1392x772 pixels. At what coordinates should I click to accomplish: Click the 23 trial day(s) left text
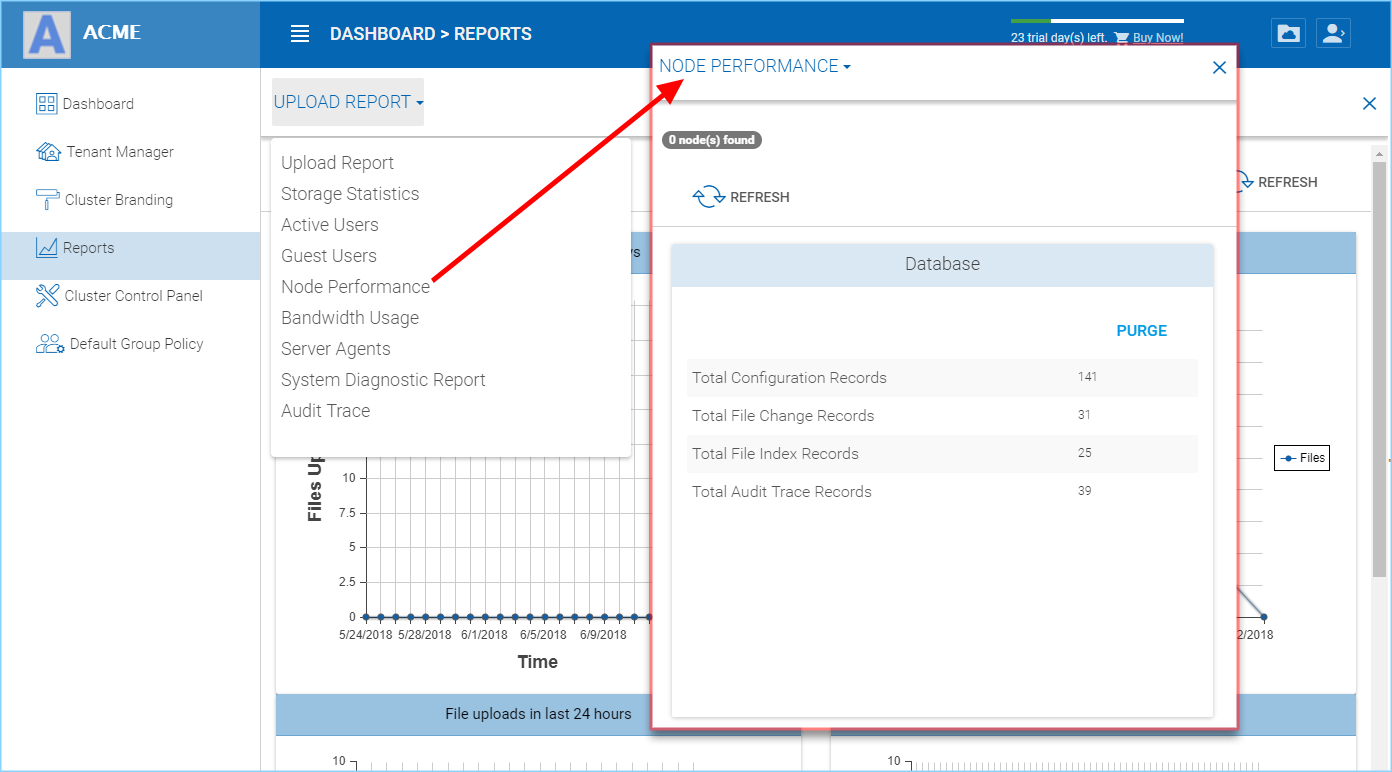[1059, 38]
